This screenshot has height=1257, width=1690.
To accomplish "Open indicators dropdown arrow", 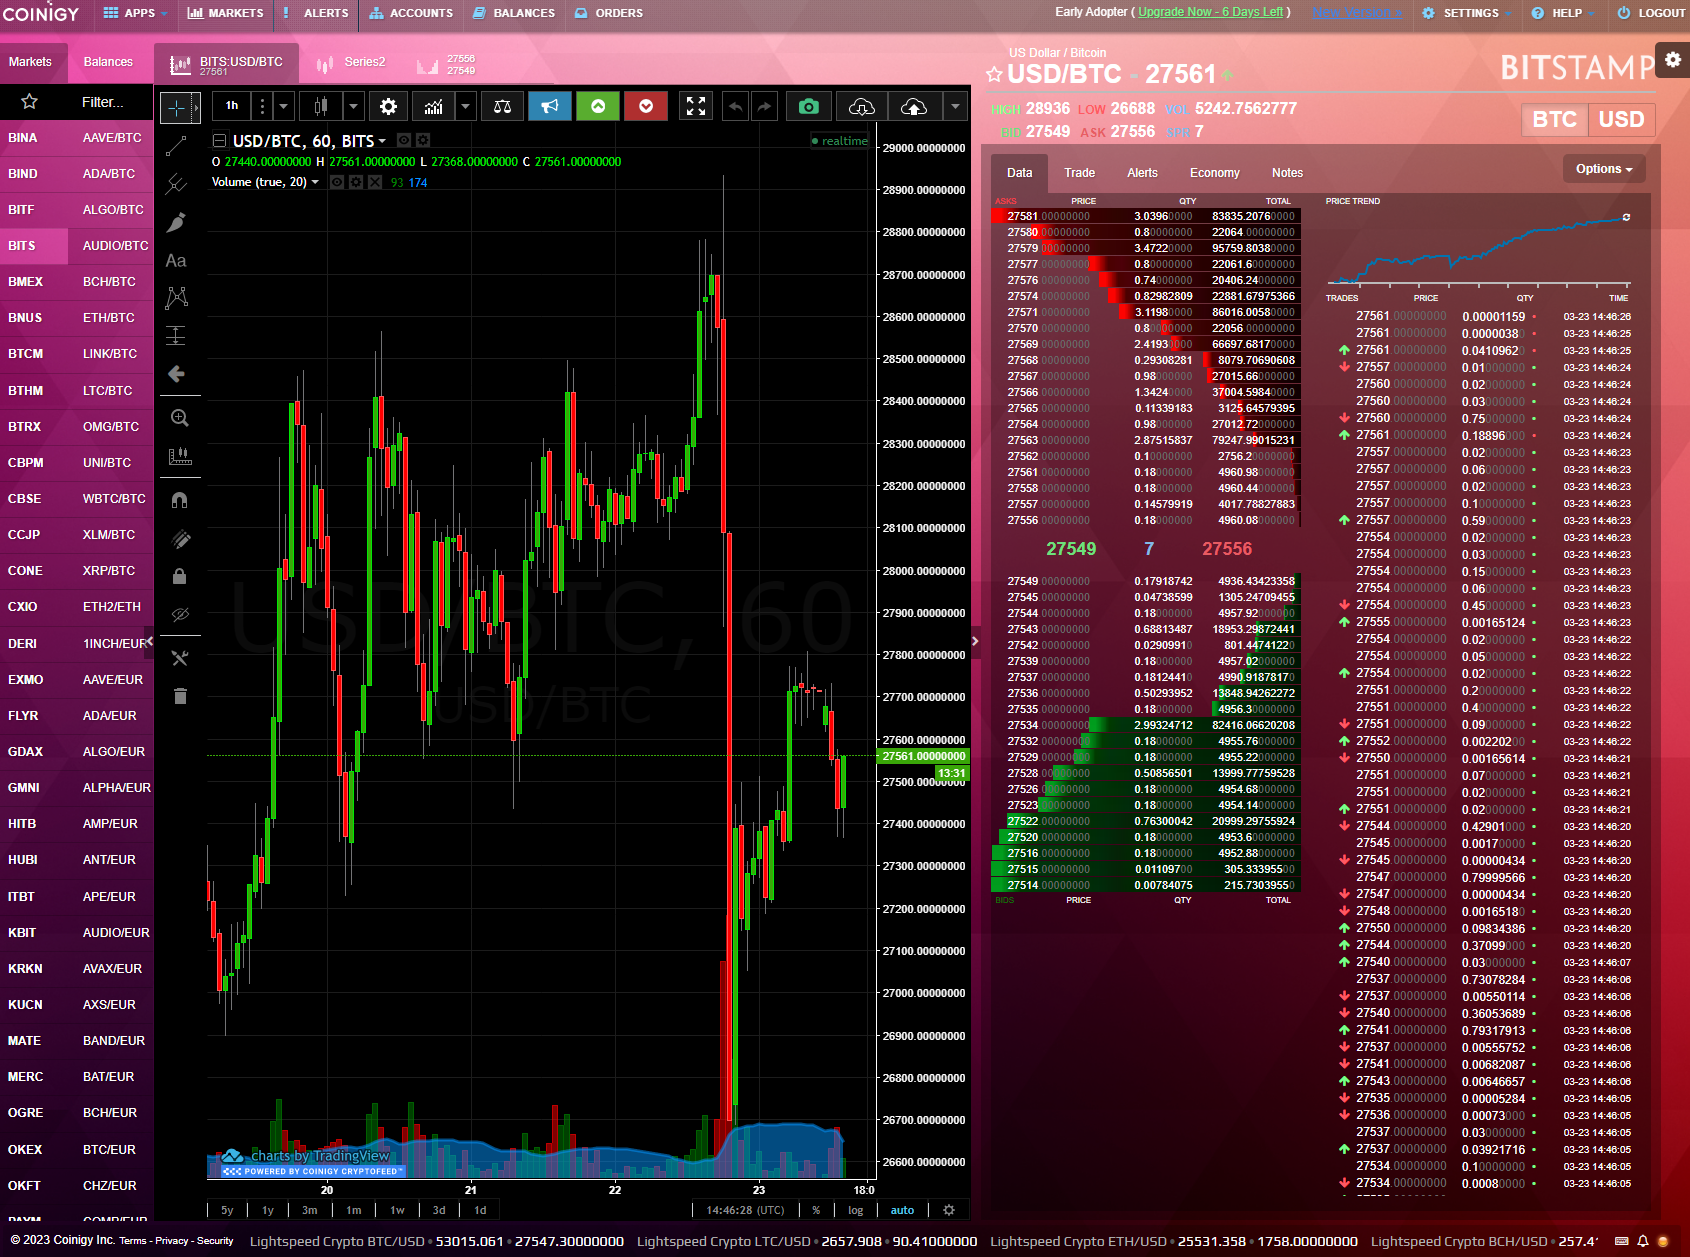I will [465, 106].
